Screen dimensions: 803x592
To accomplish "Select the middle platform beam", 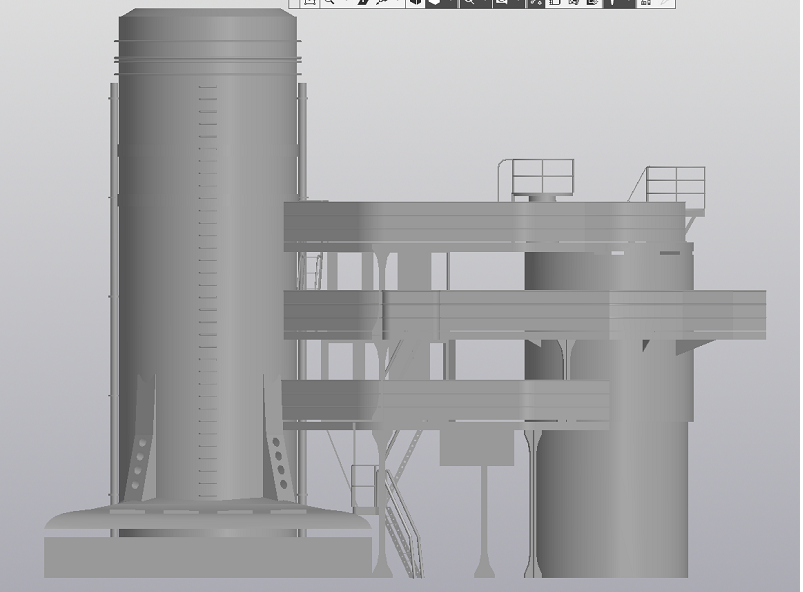I will pos(520,314).
